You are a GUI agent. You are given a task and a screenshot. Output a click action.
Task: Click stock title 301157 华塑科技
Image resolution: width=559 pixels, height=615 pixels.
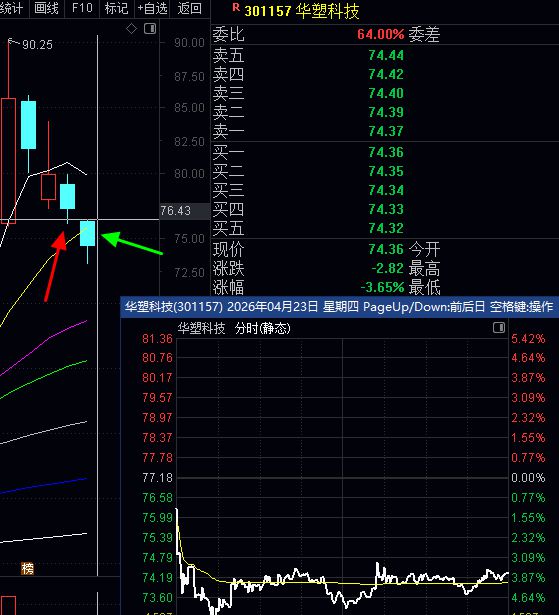(x=302, y=11)
